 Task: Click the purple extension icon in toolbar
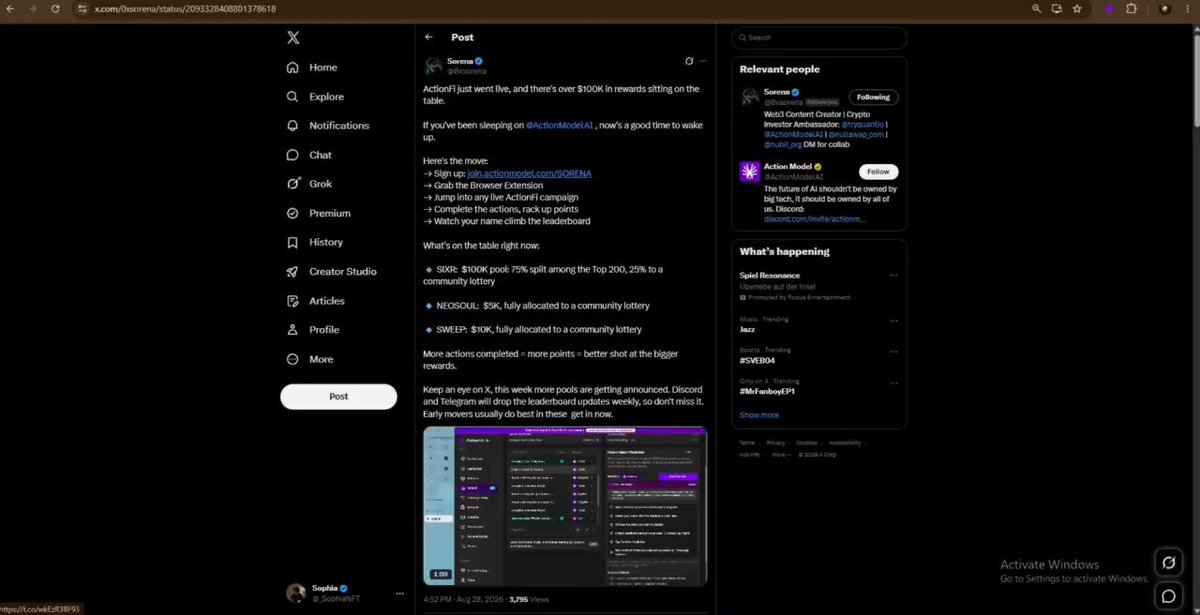(1111, 8)
